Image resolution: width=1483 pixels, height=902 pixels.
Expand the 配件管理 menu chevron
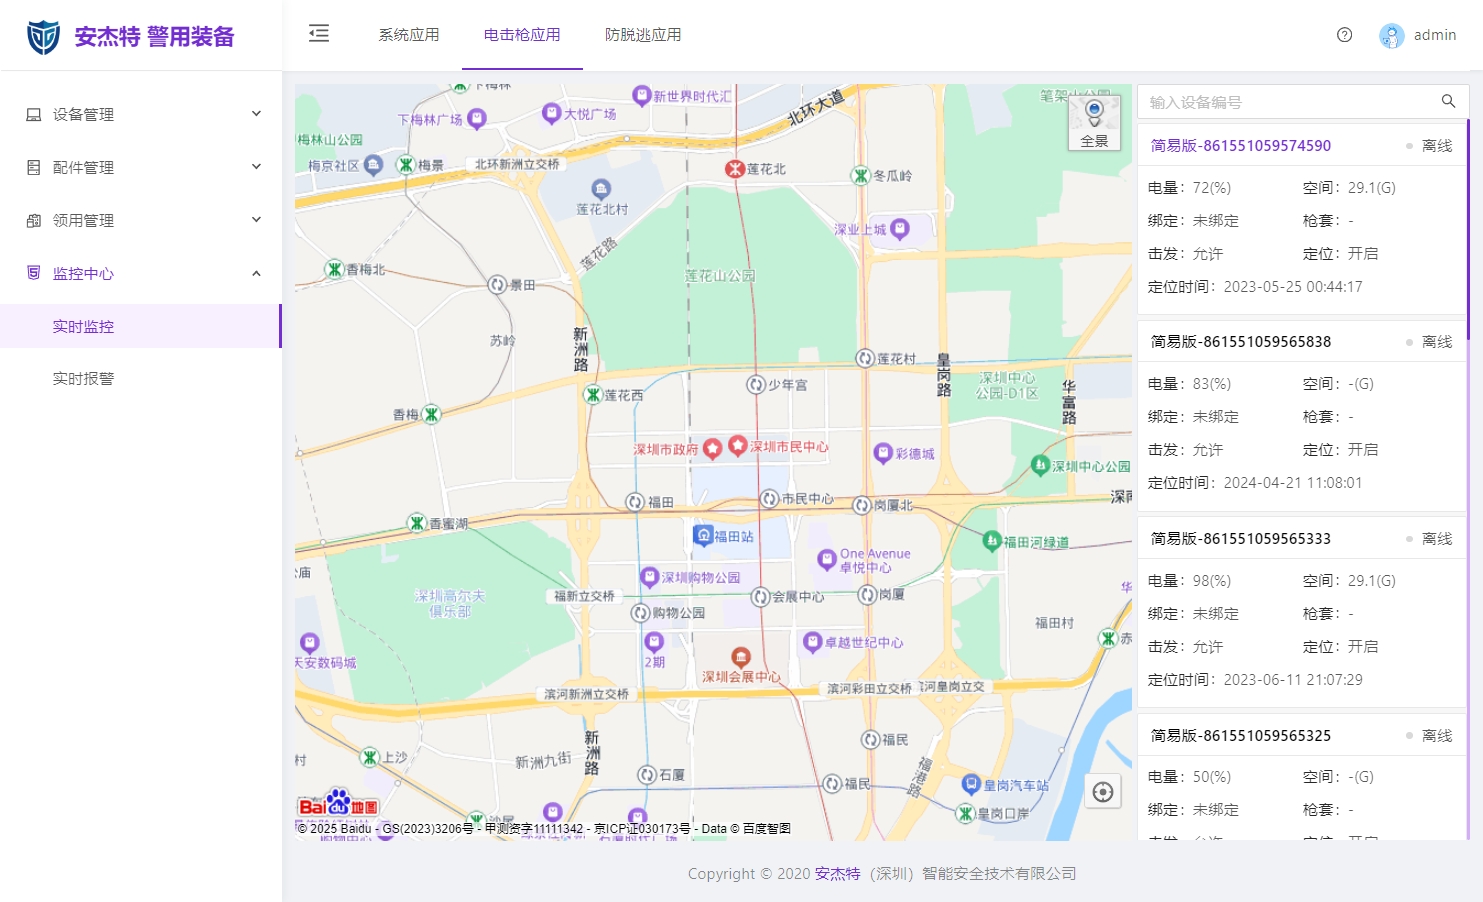coord(256,167)
